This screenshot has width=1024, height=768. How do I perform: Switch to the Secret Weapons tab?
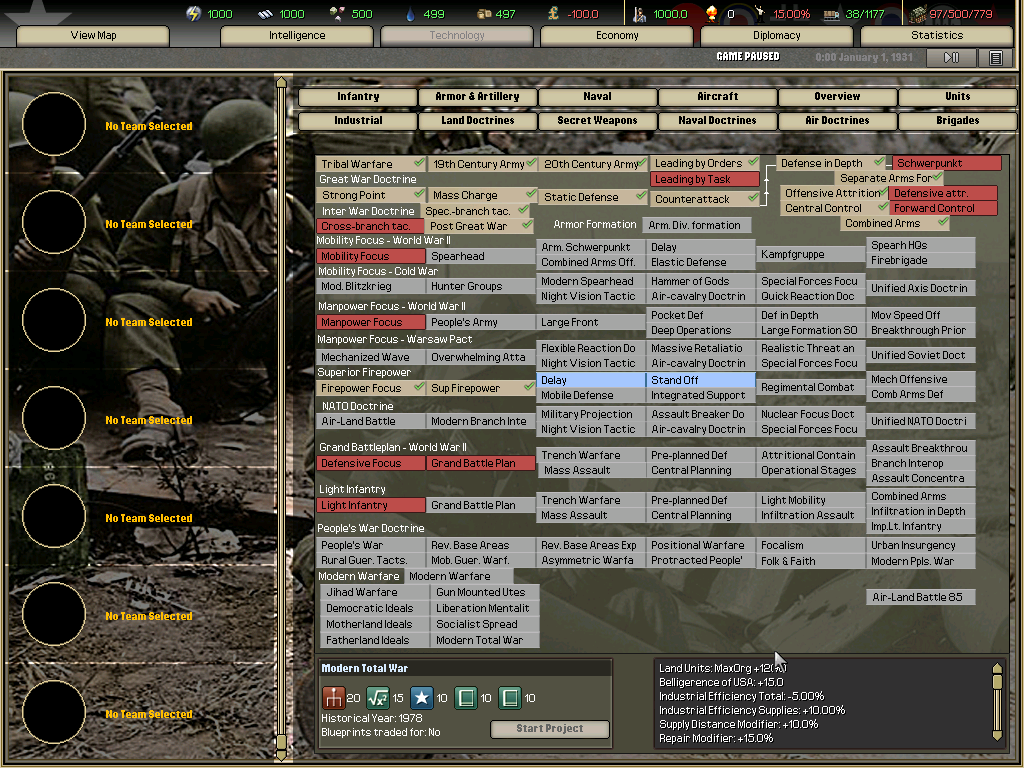[597, 118]
